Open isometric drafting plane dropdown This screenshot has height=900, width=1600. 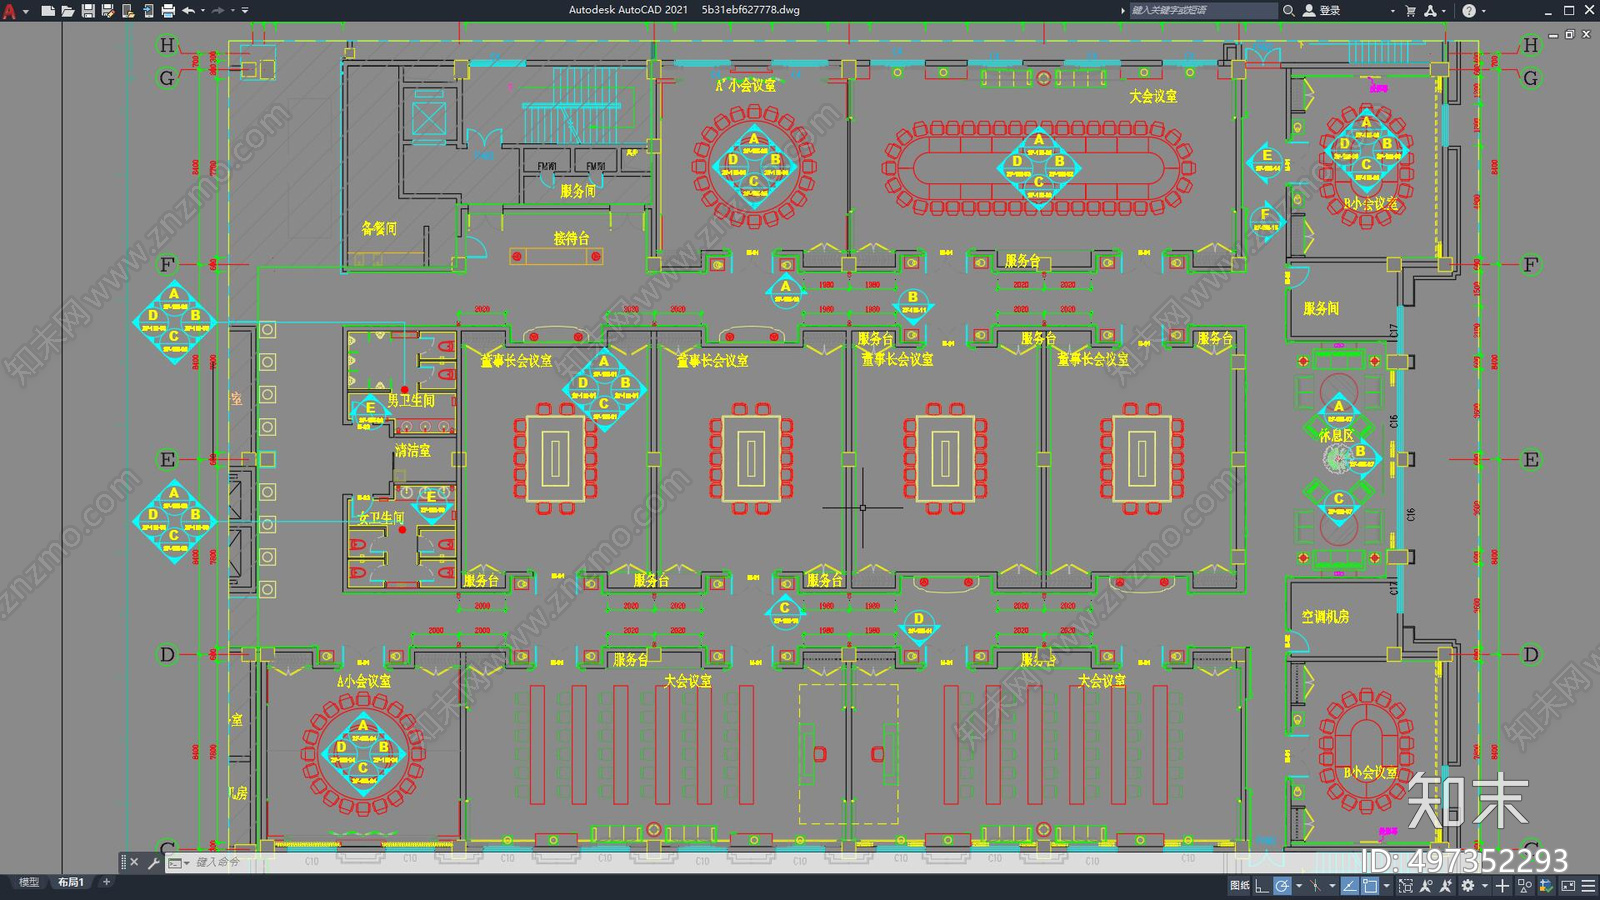pyautogui.click(x=1332, y=886)
